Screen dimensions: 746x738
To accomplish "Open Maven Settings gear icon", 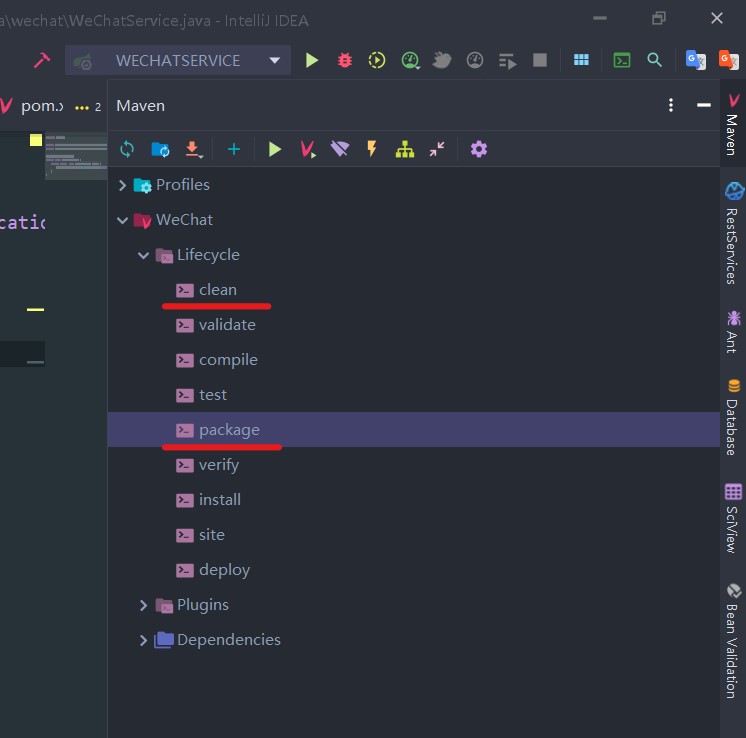I will tap(479, 149).
